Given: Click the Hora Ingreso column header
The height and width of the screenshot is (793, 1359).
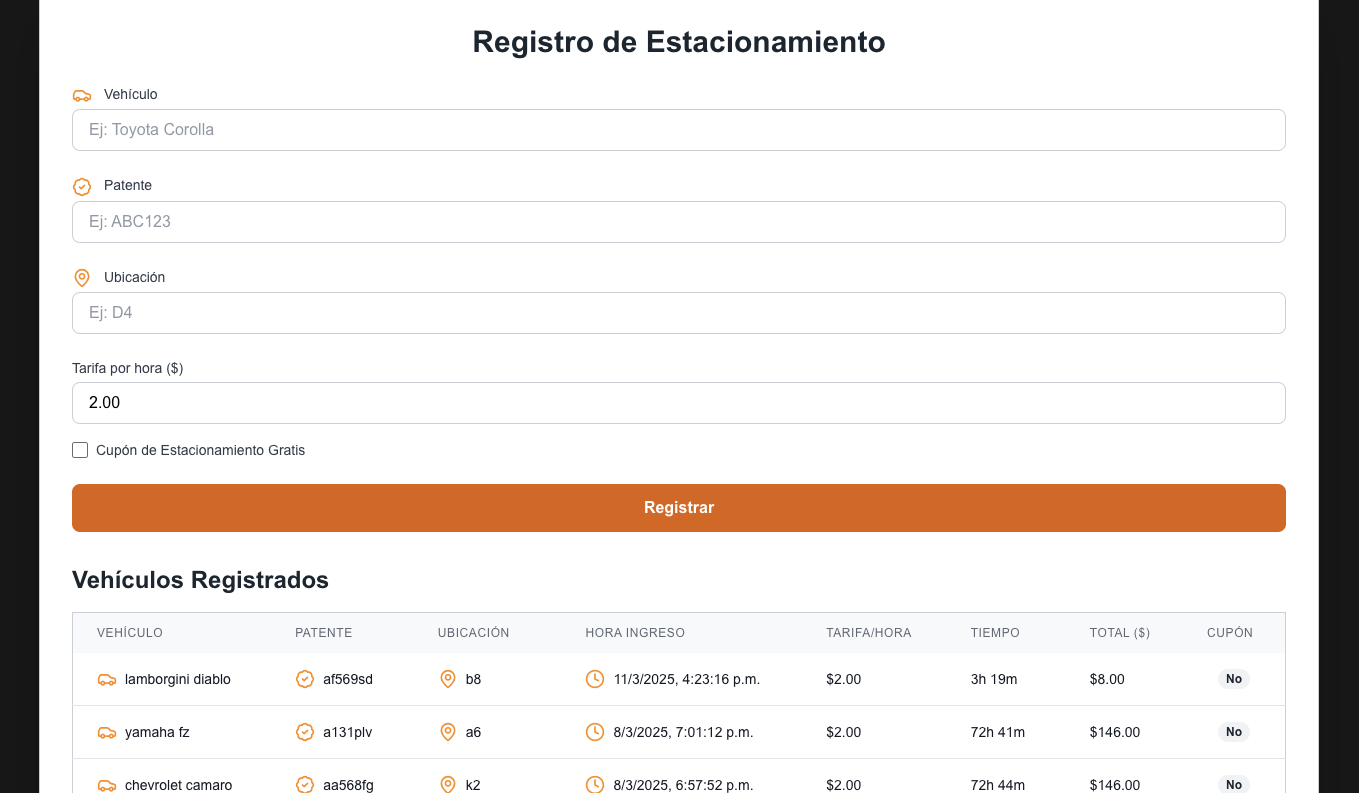Looking at the screenshot, I should point(635,633).
